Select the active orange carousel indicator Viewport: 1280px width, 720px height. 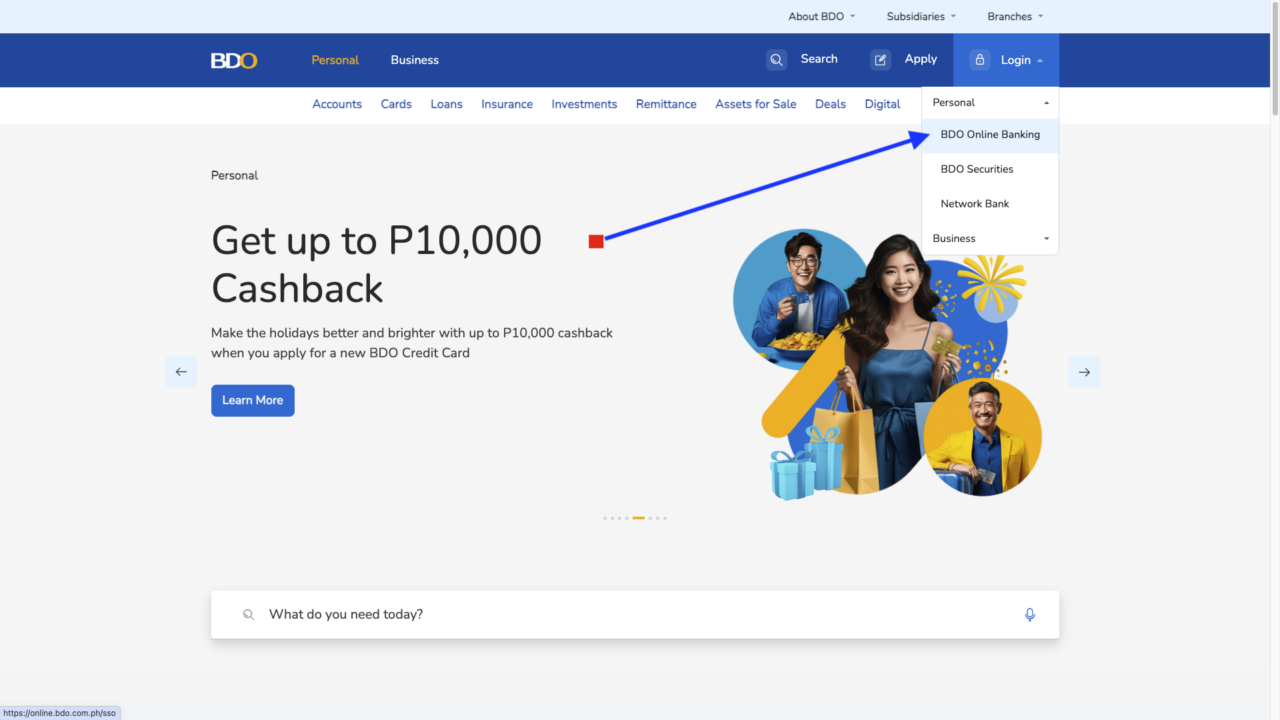tap(639, 518)
